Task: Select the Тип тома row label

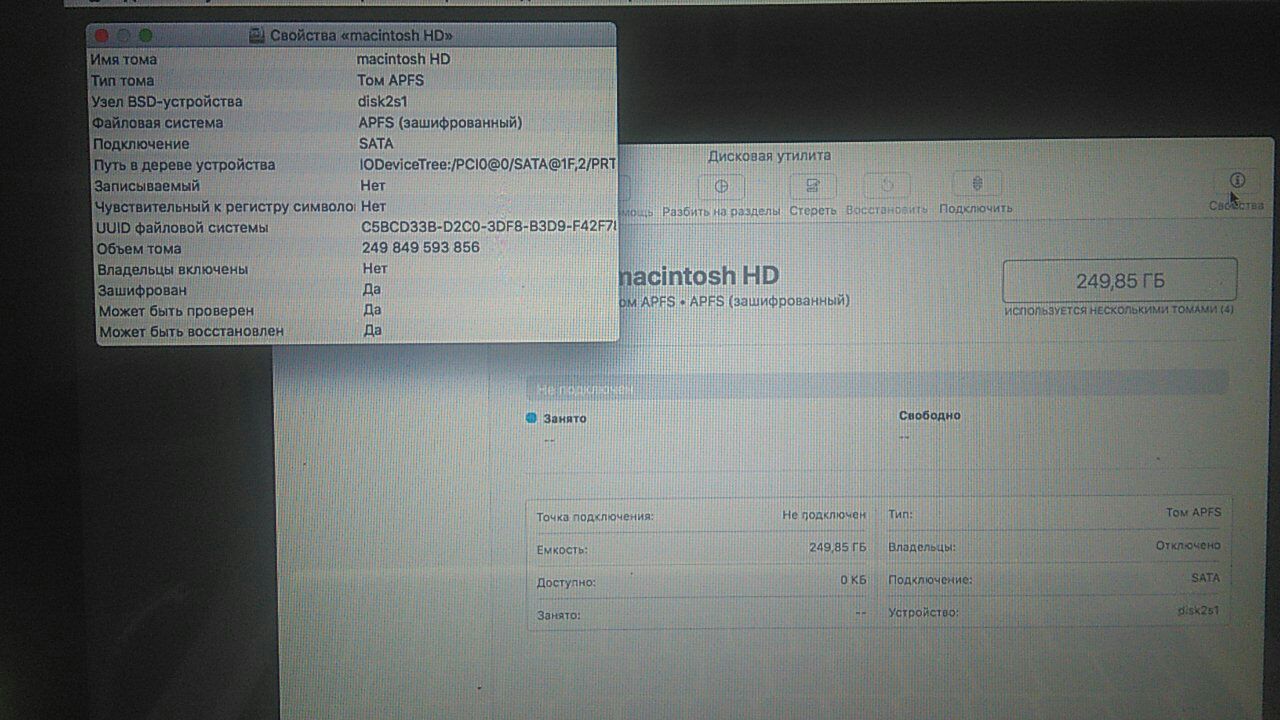Action: 123,80
